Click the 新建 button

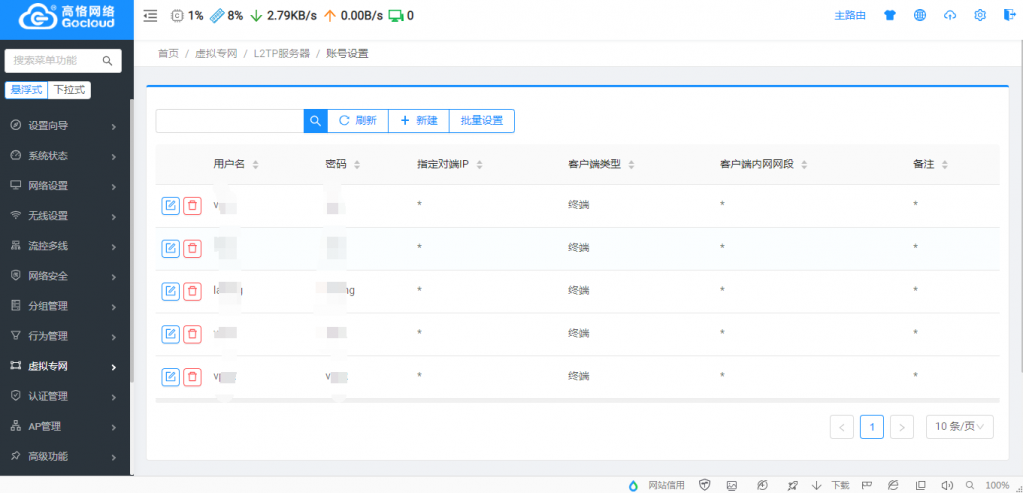(418, 121)
